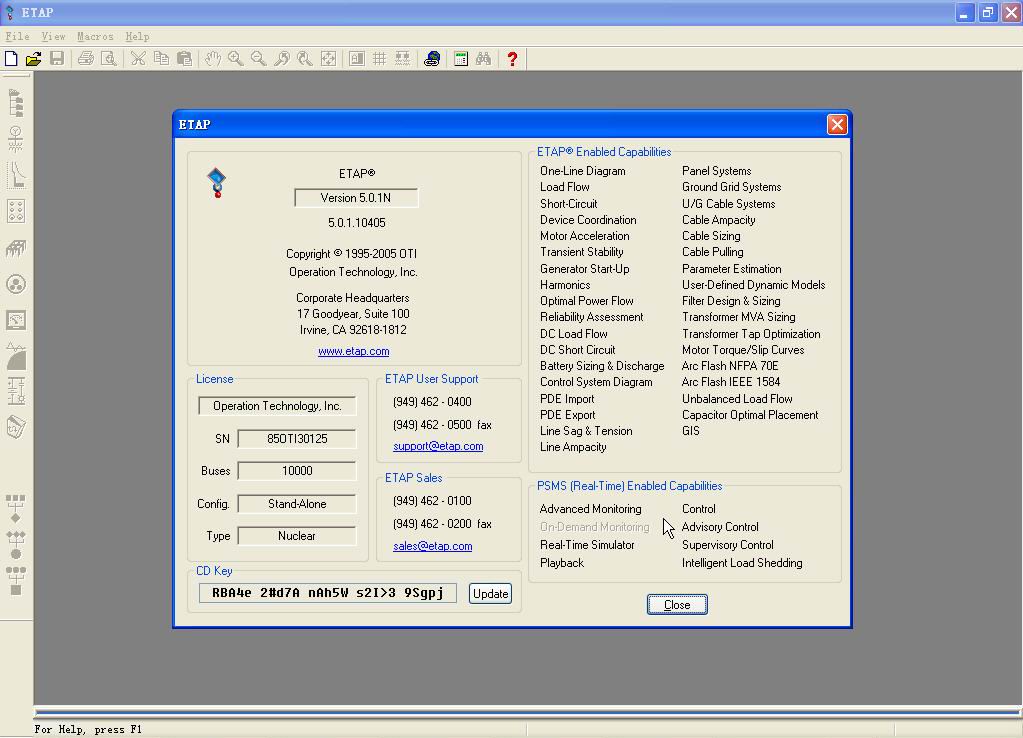
Task: Click the globe hyperlink toolbar icon
Action: [432, 59]
